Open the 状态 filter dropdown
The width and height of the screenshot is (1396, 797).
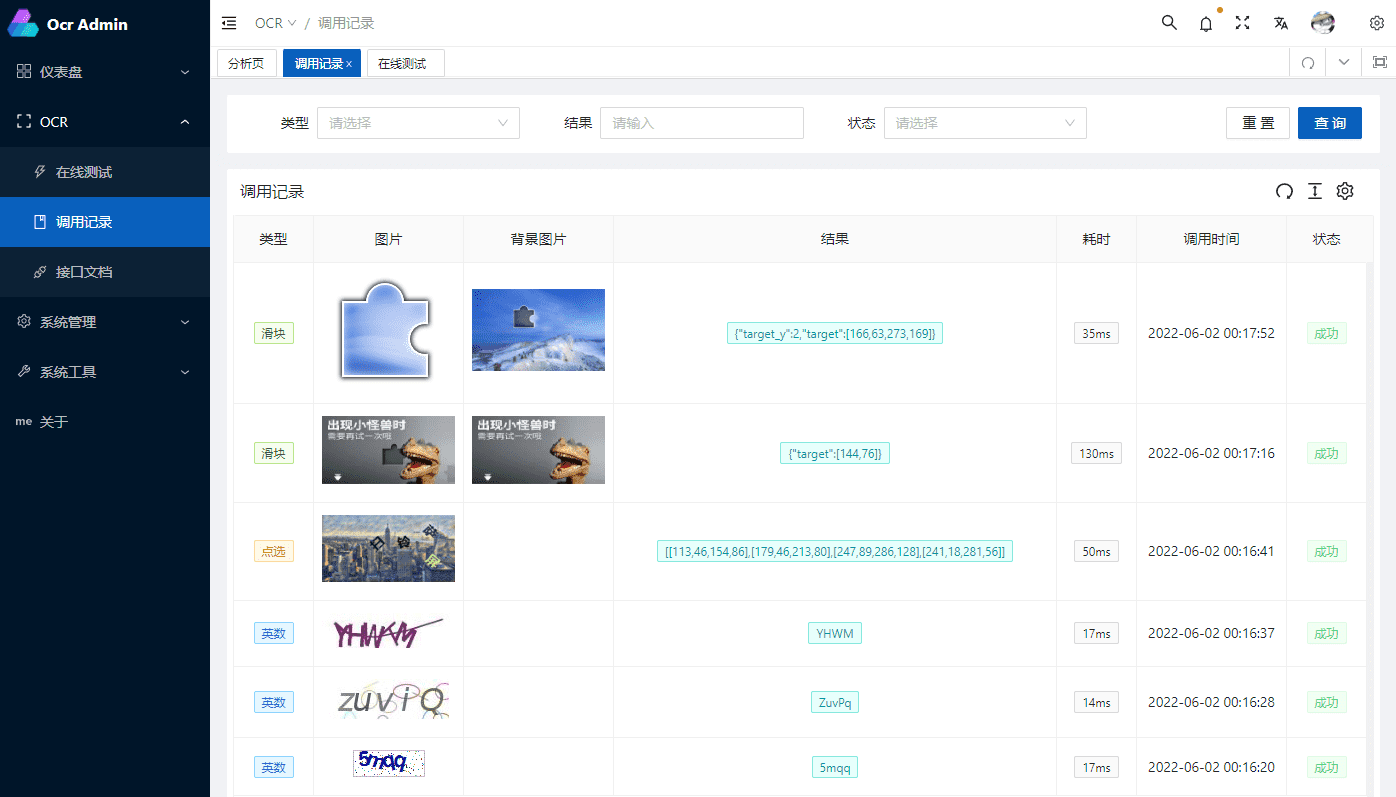(x=984, y=123)
